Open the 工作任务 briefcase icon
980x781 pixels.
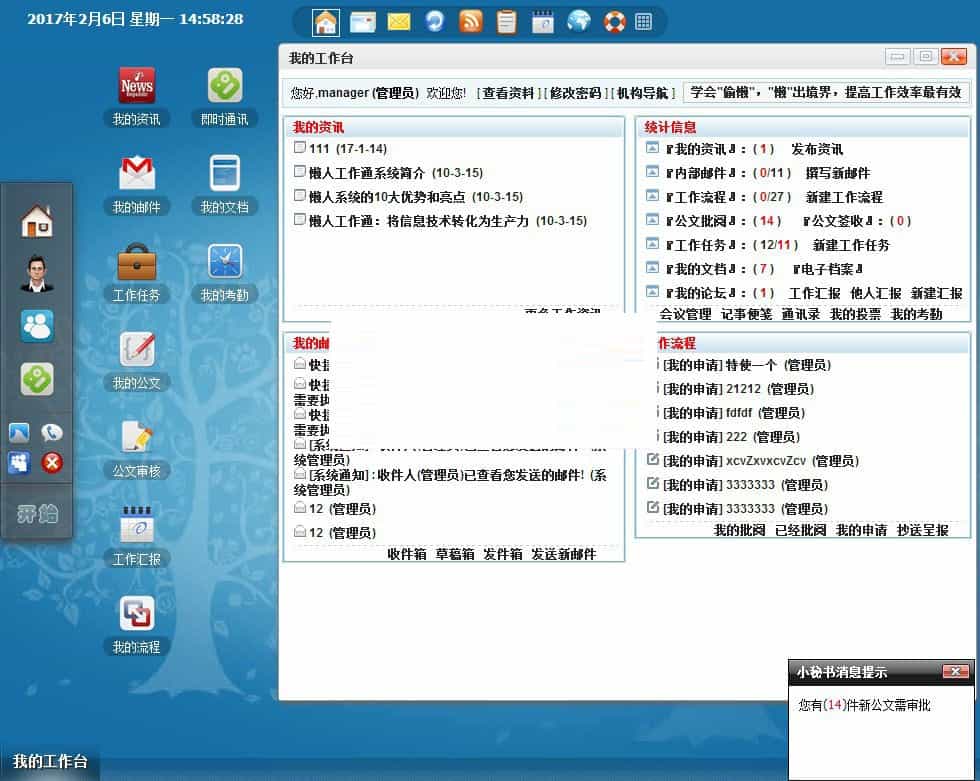[136, 263]
